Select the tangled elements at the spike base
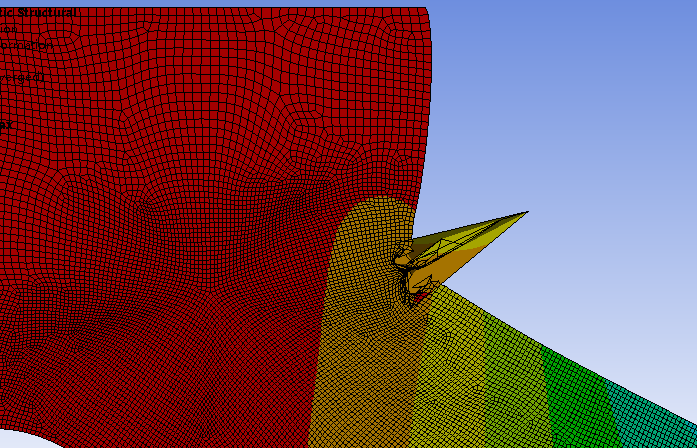The height and width of the screenshot is (448, 697). (405, 260)
